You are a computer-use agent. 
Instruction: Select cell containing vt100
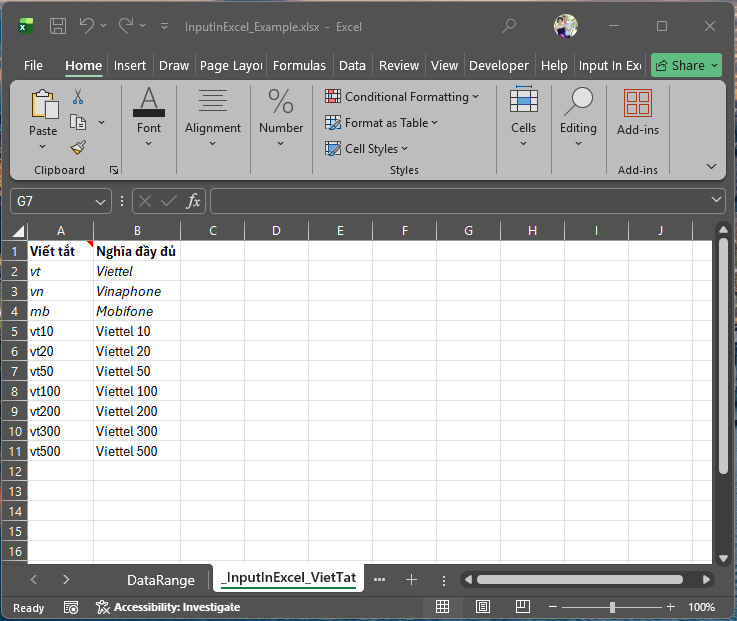point(61,391)
